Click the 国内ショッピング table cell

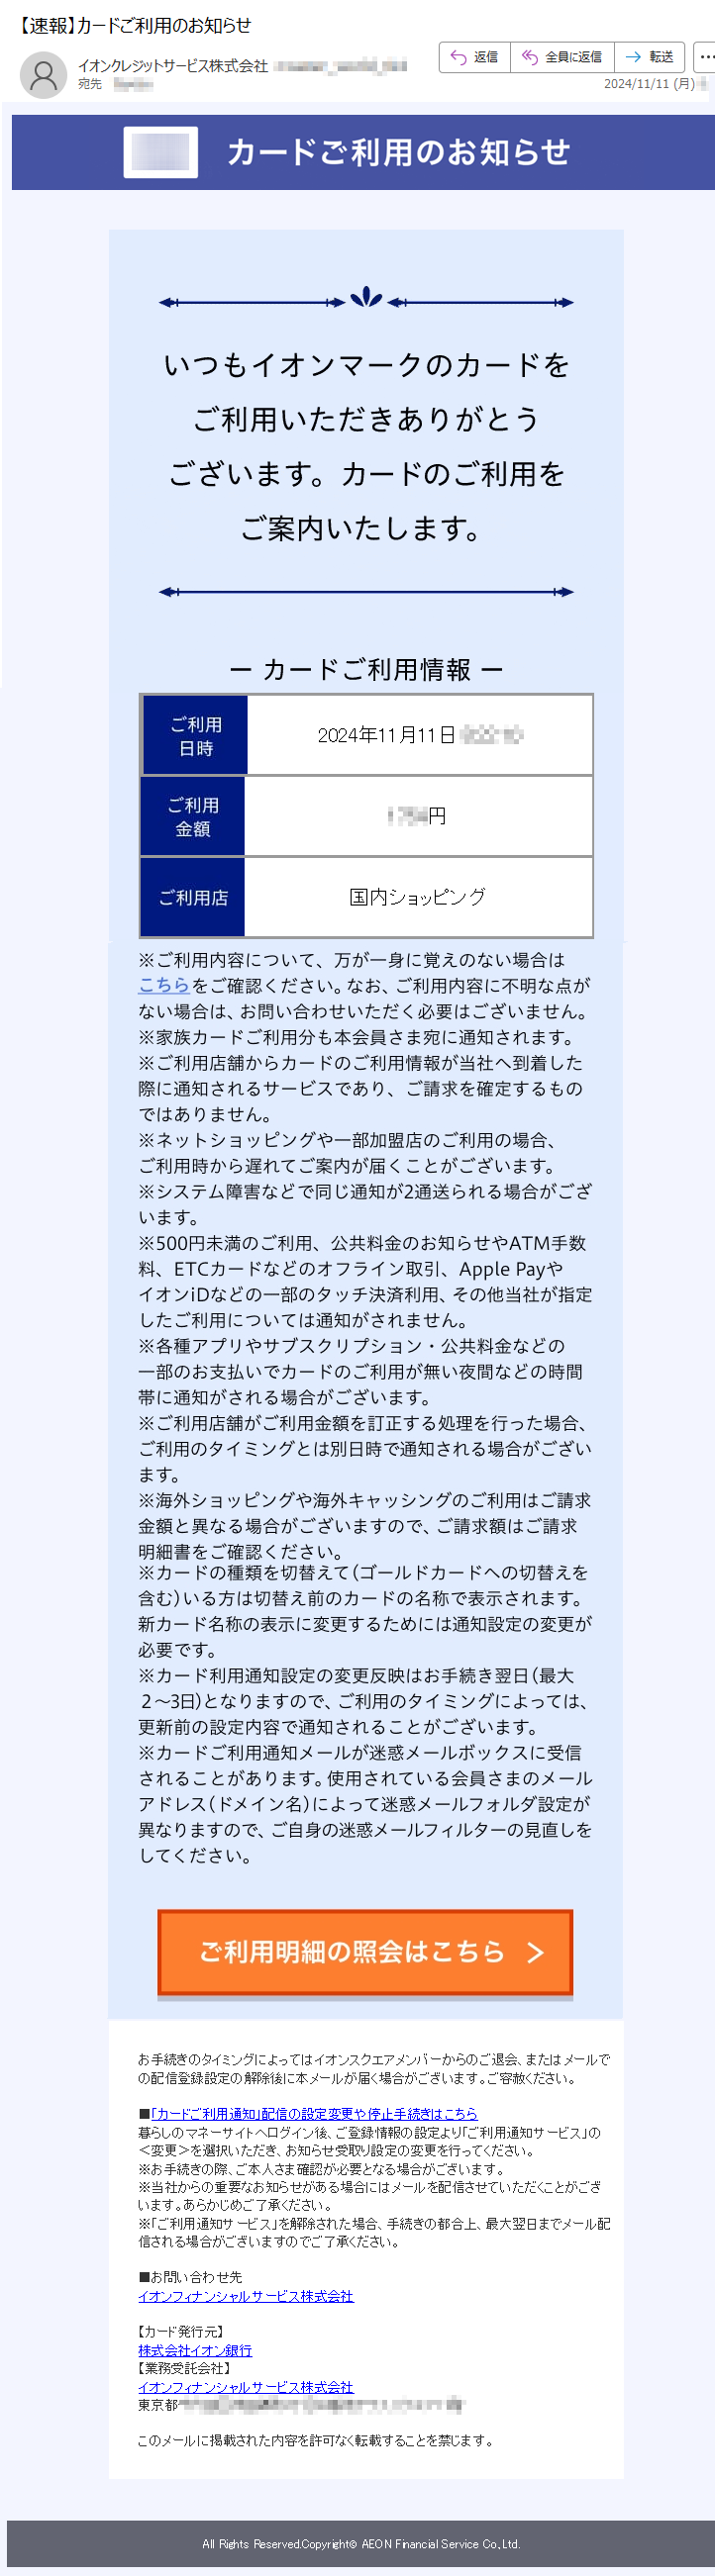click(418, 897)
